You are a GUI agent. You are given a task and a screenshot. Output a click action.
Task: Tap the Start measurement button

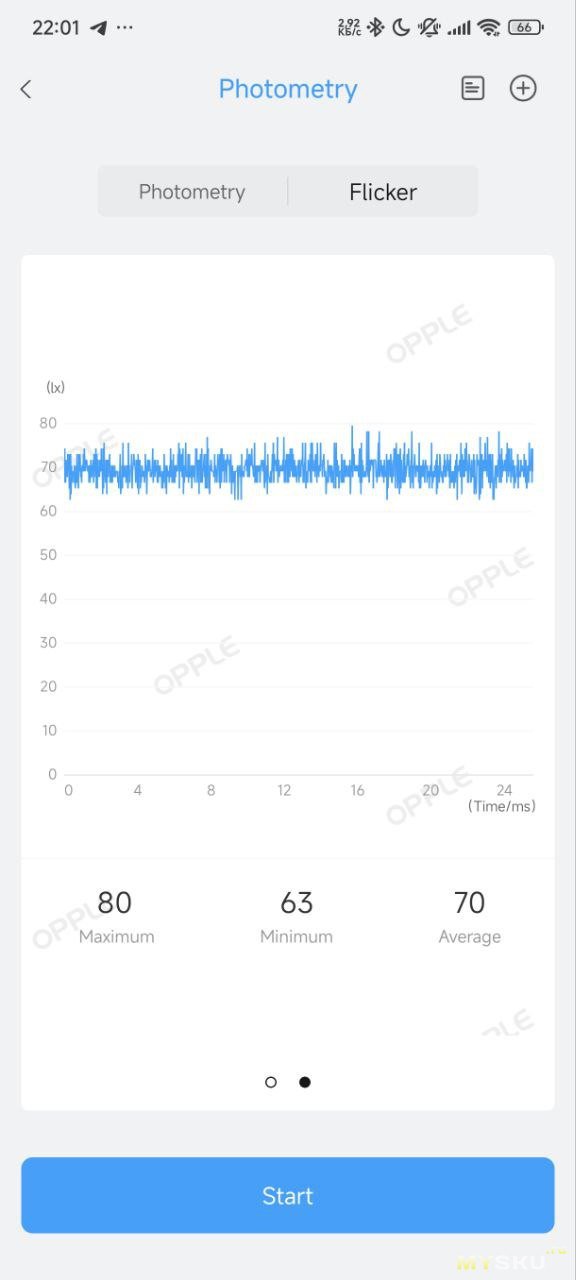(288, 1195)
